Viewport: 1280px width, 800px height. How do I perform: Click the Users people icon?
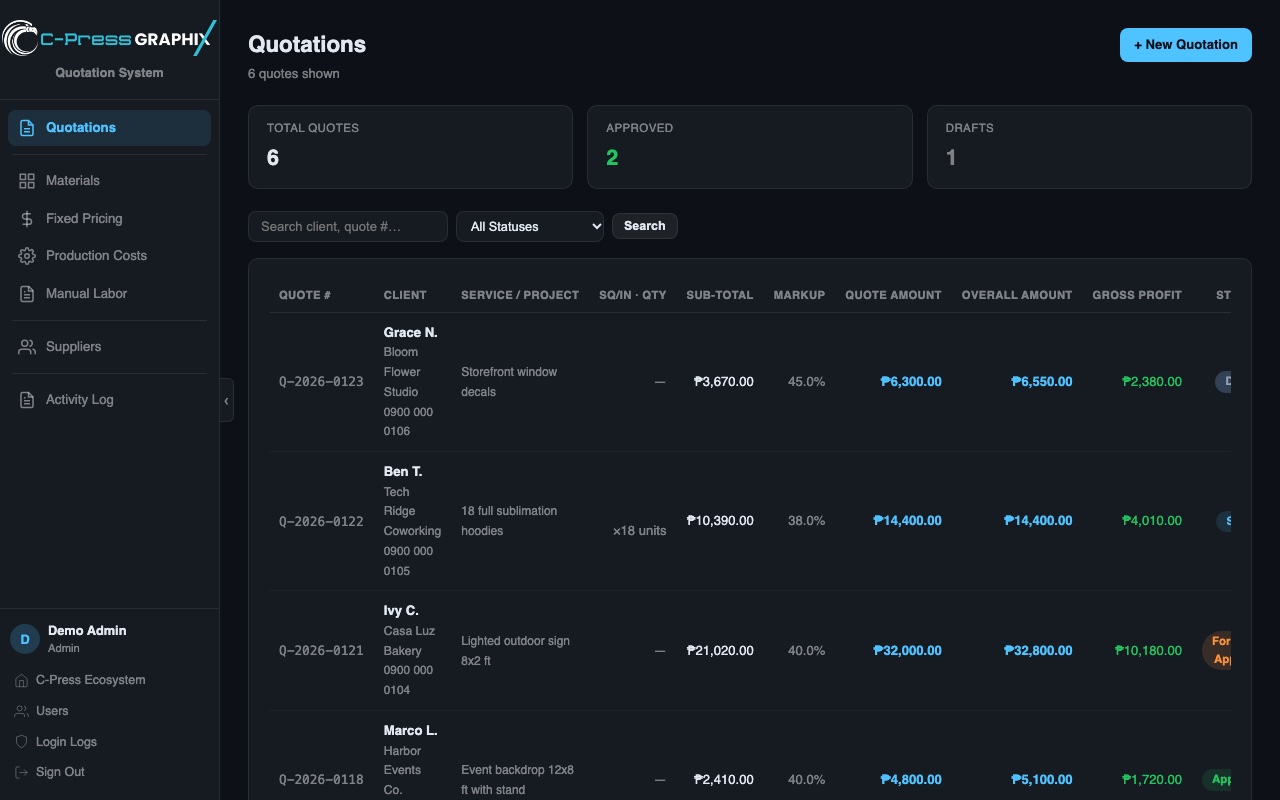point(22,711)
